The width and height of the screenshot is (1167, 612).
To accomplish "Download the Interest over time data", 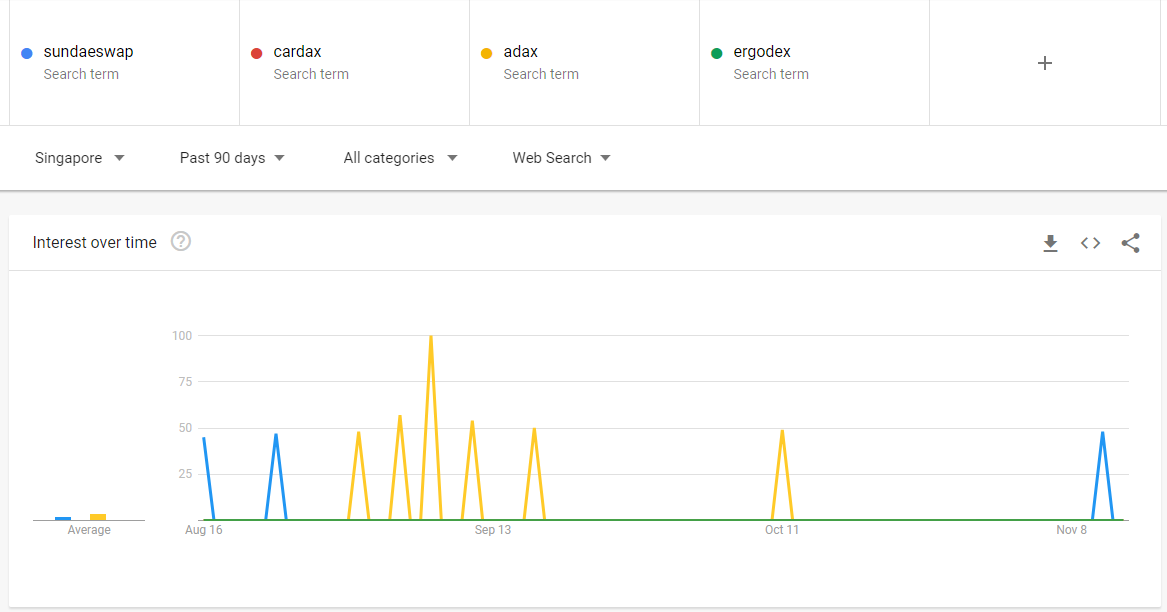I will coord(1050,243).
